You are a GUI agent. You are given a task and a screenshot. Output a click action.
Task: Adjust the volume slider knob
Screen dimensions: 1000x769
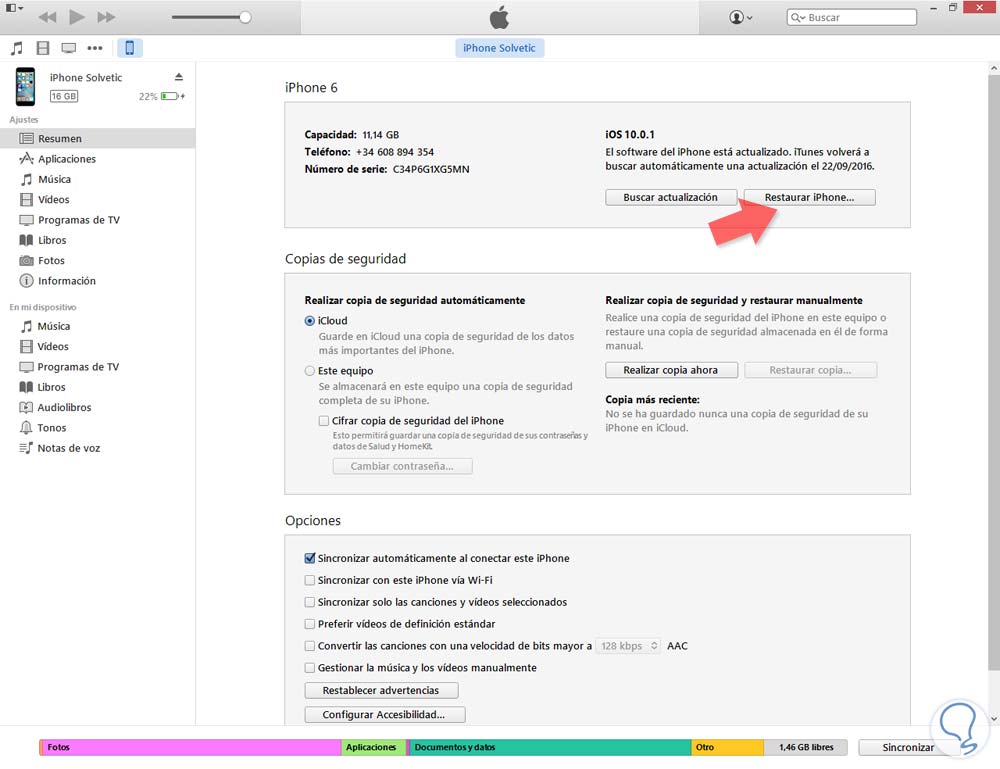(245, 17)
